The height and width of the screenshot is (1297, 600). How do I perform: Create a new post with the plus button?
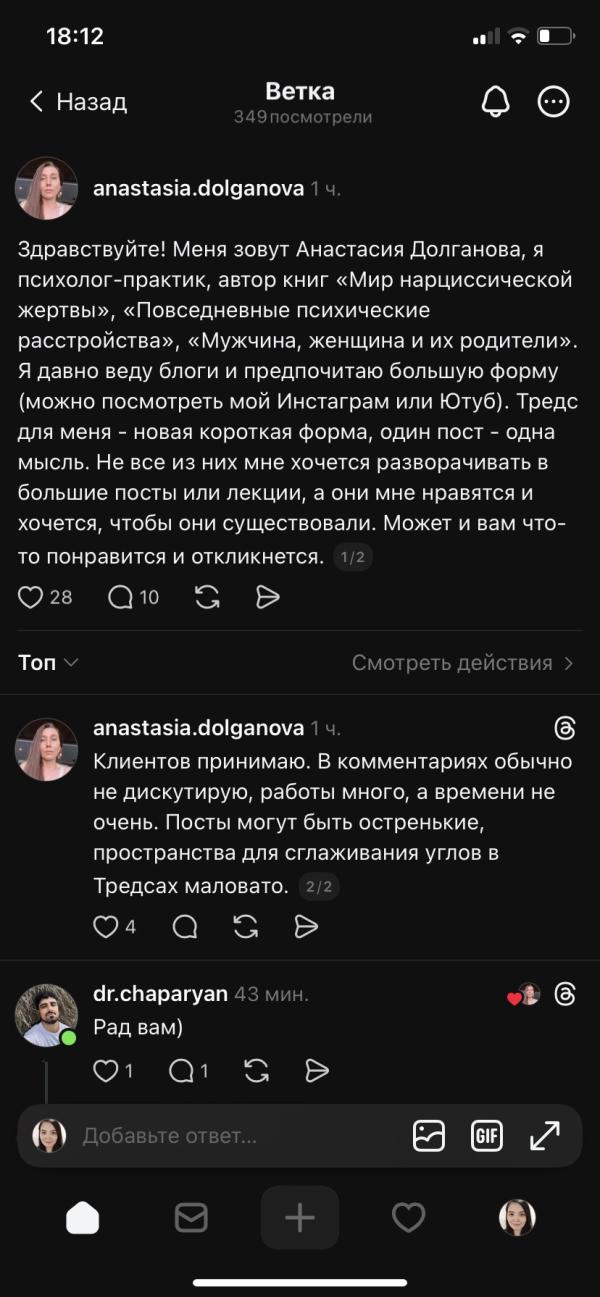299,1217
